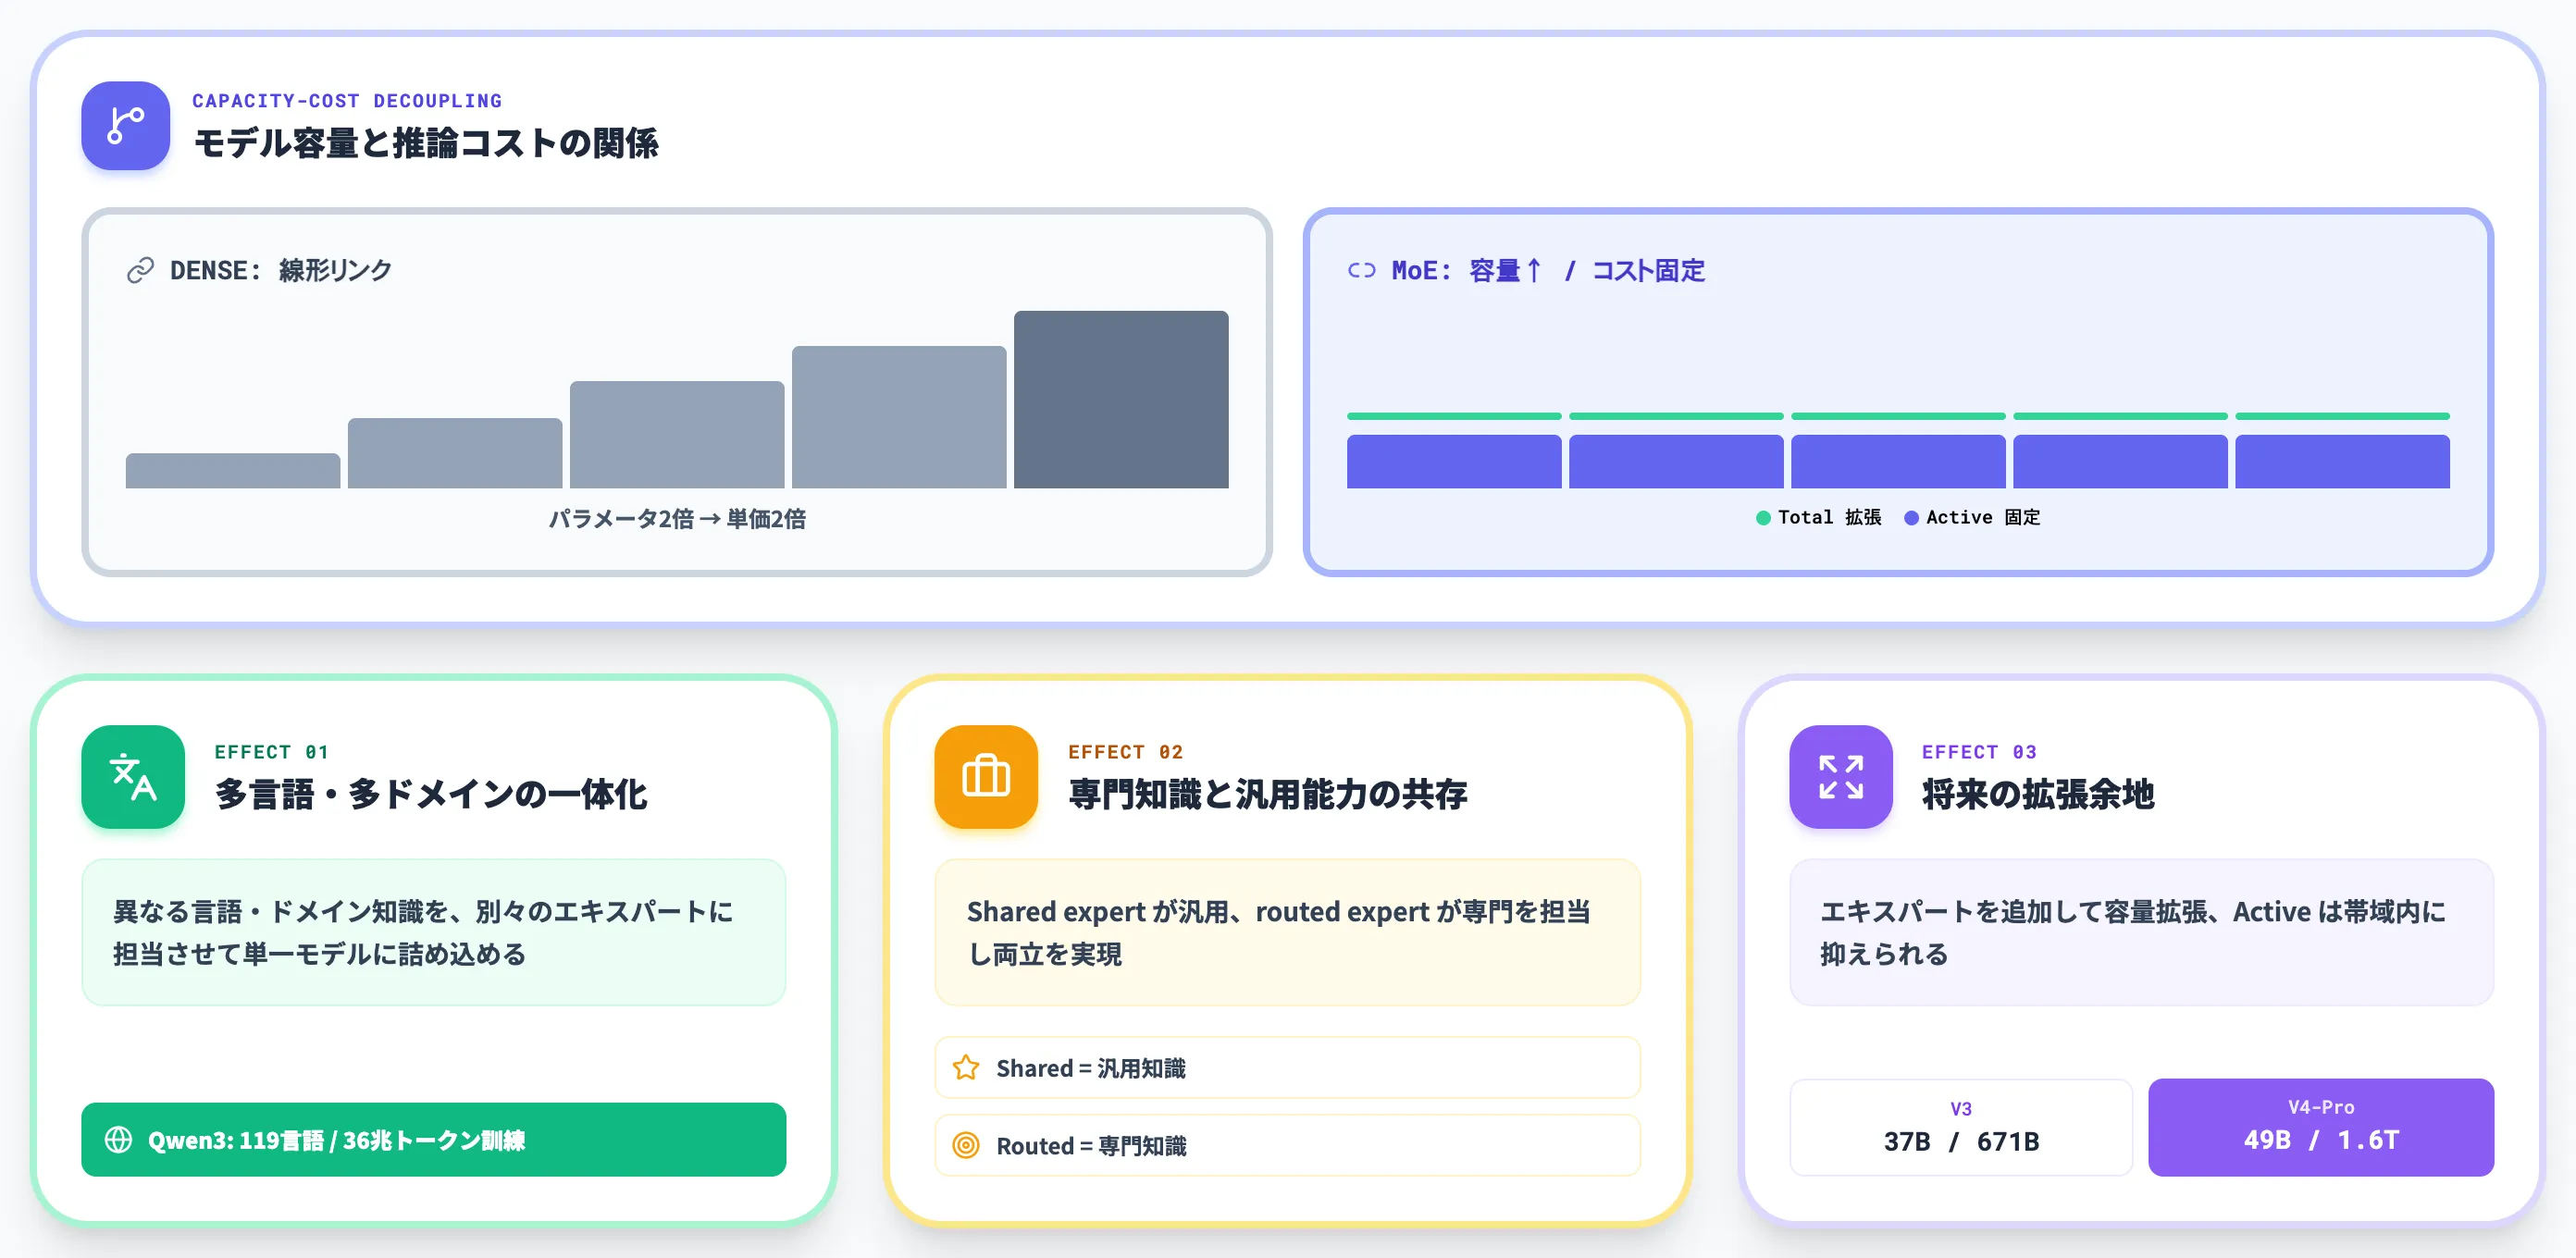This screenshot has width=2576, height=1258.
Task: Click the caption パラメータ2倍 → 単価2倍
Action: coord(677,519)
